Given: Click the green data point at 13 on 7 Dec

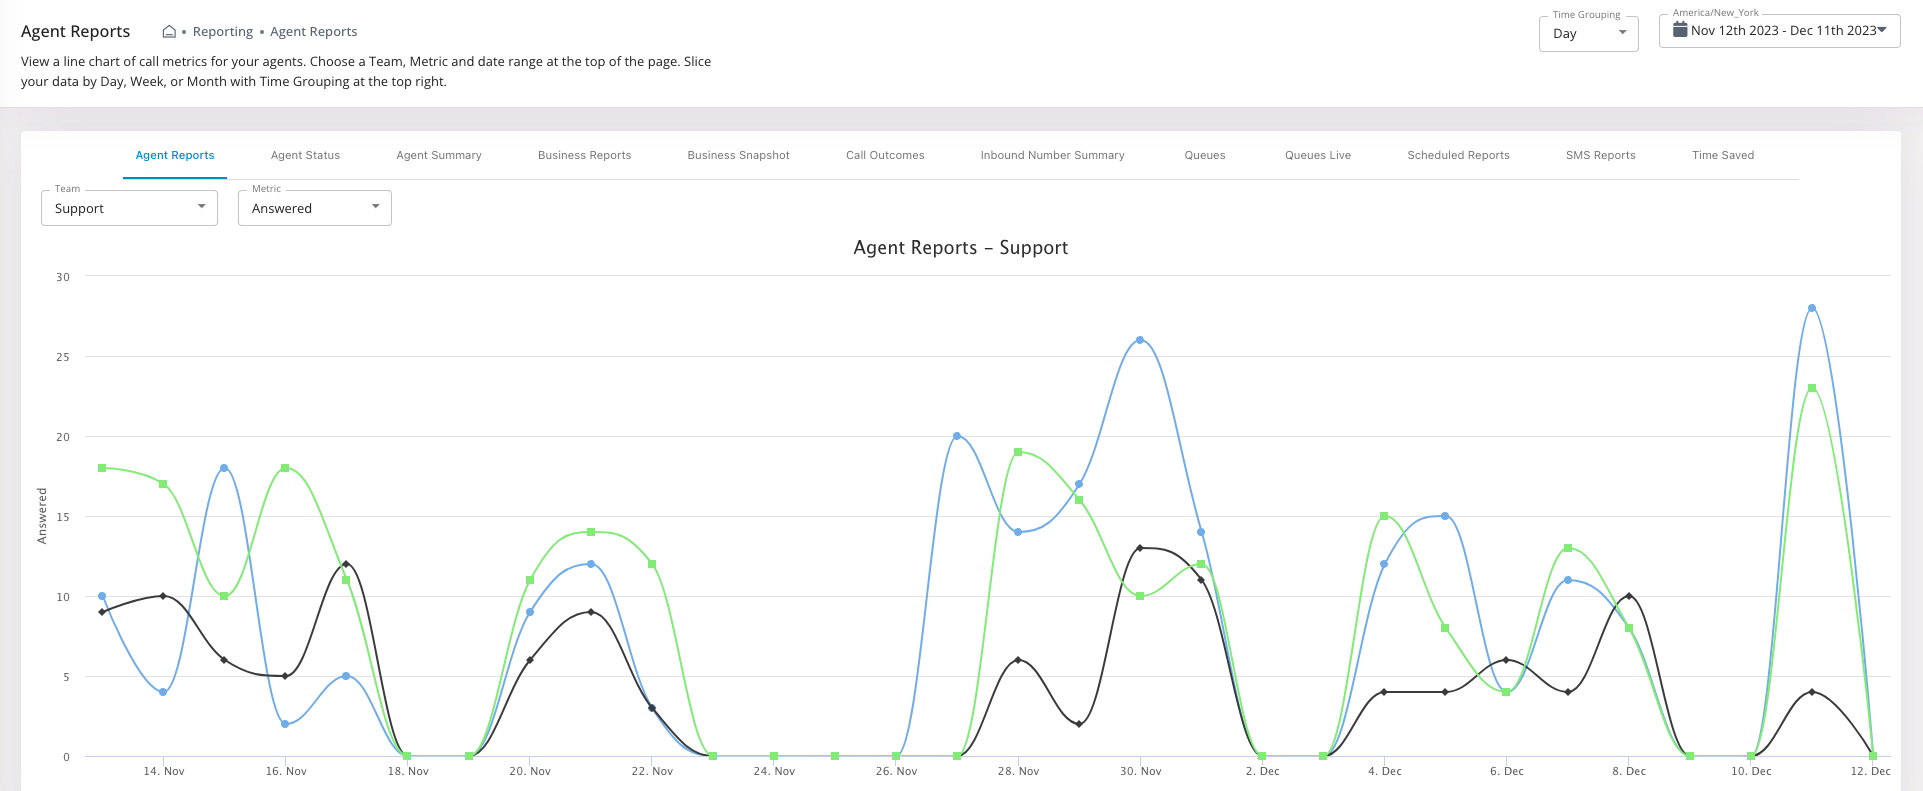Looking at the screenshot, I should (1568, 548).
